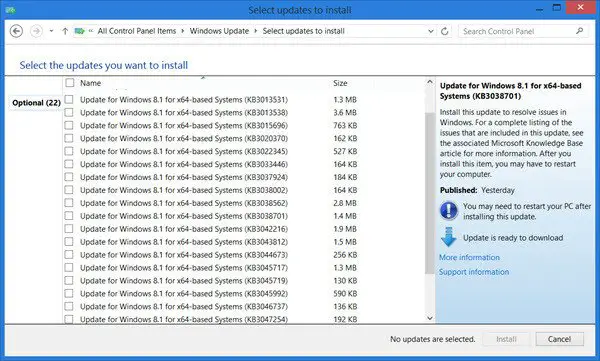Check the KB3015696 update checkbox
Viewport: 600px width, 361px height.
pos(69,125)
